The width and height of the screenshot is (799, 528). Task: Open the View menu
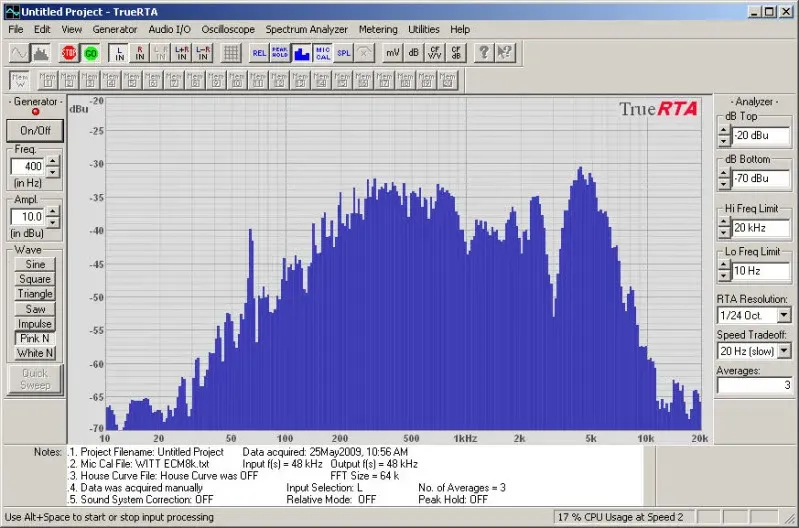tap(71, 30)
